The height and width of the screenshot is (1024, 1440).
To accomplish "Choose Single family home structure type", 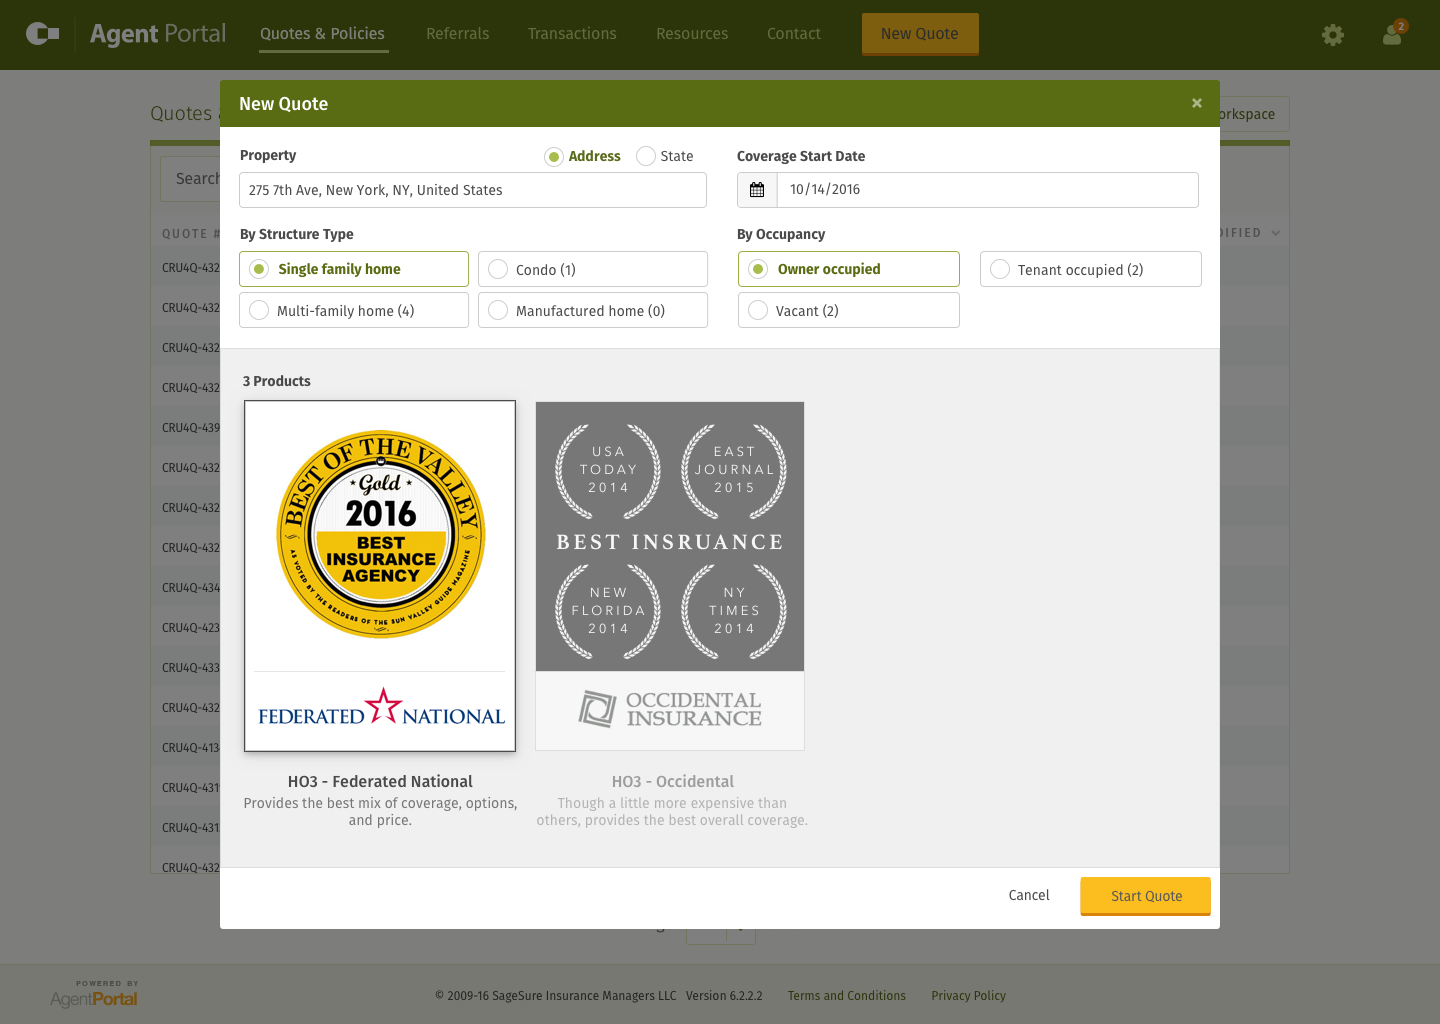I will click(x=354, y=269).
